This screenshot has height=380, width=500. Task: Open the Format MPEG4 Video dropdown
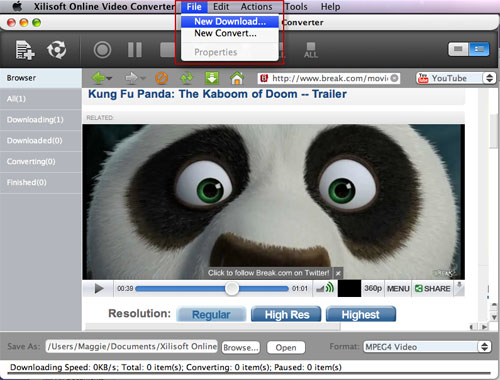pyautogui.click(x=426, y=347)
